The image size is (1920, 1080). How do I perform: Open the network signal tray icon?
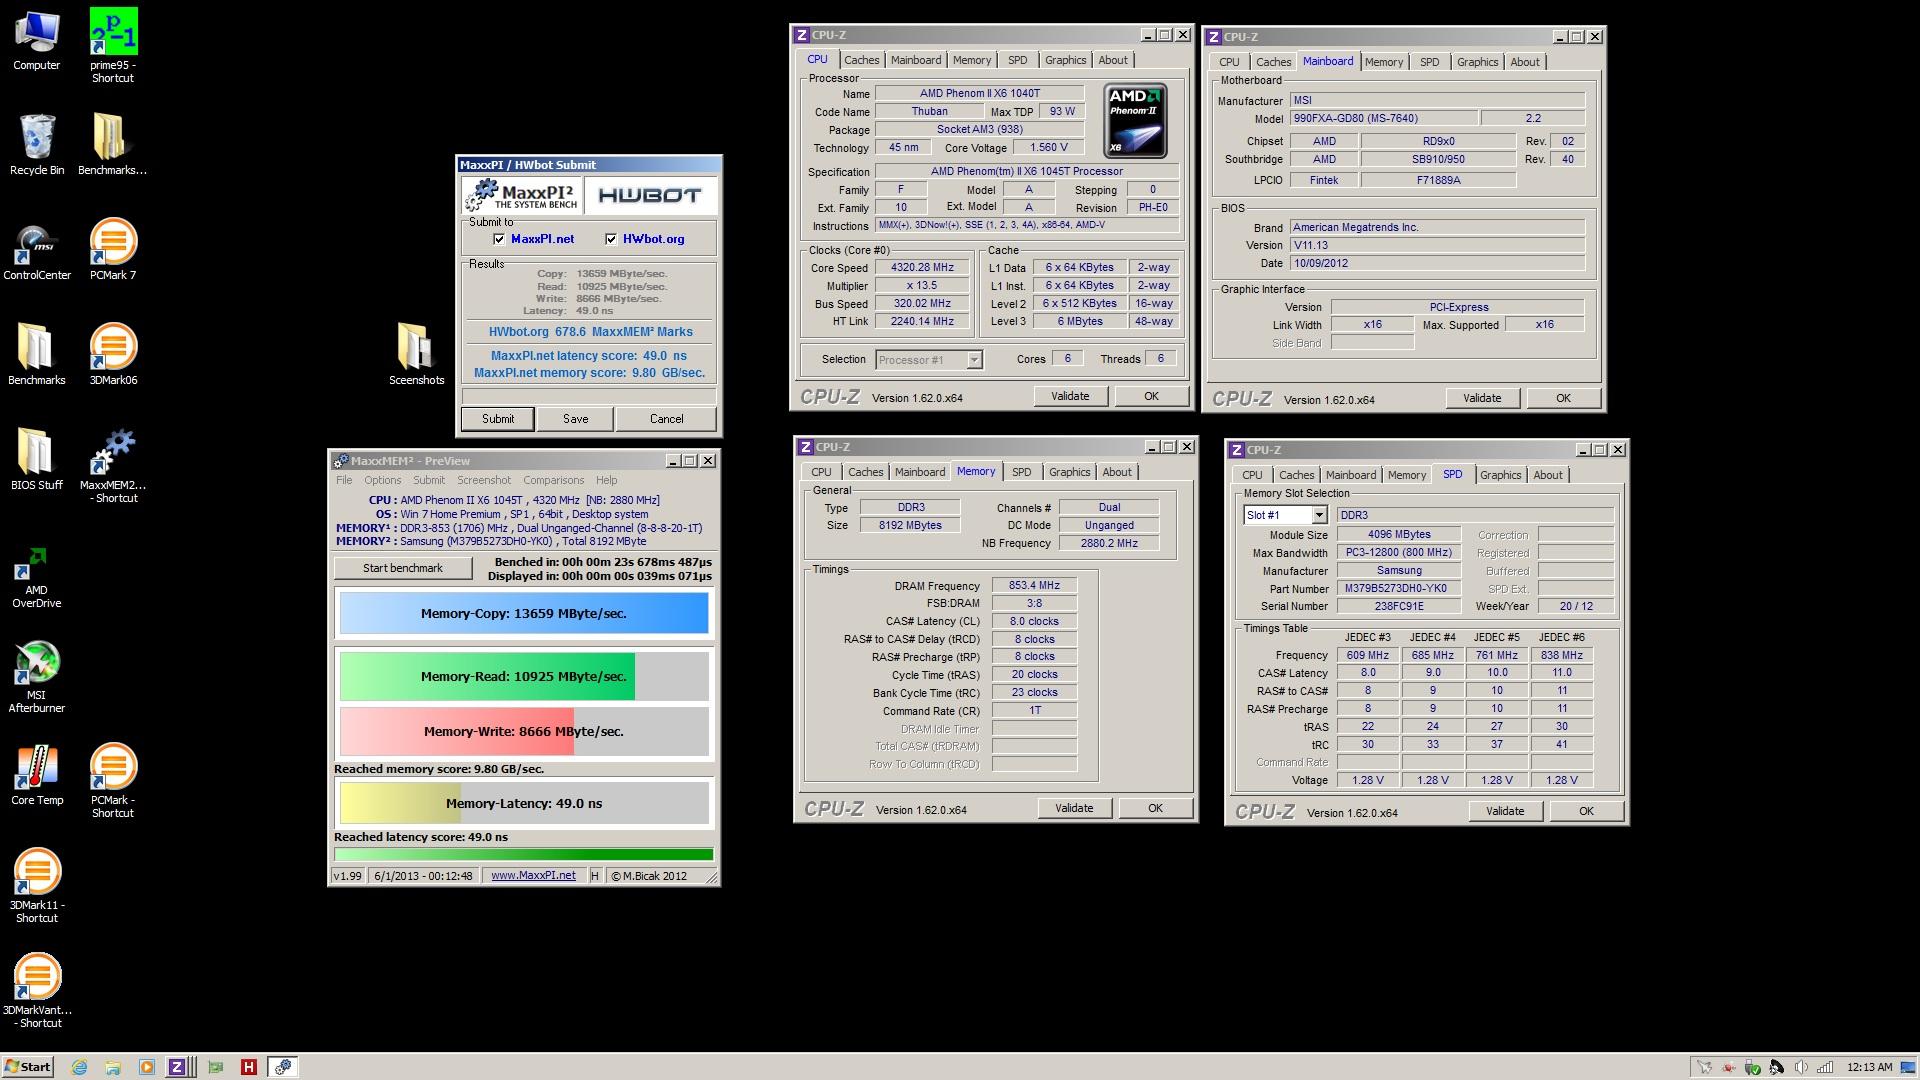pos(1825,1067)
